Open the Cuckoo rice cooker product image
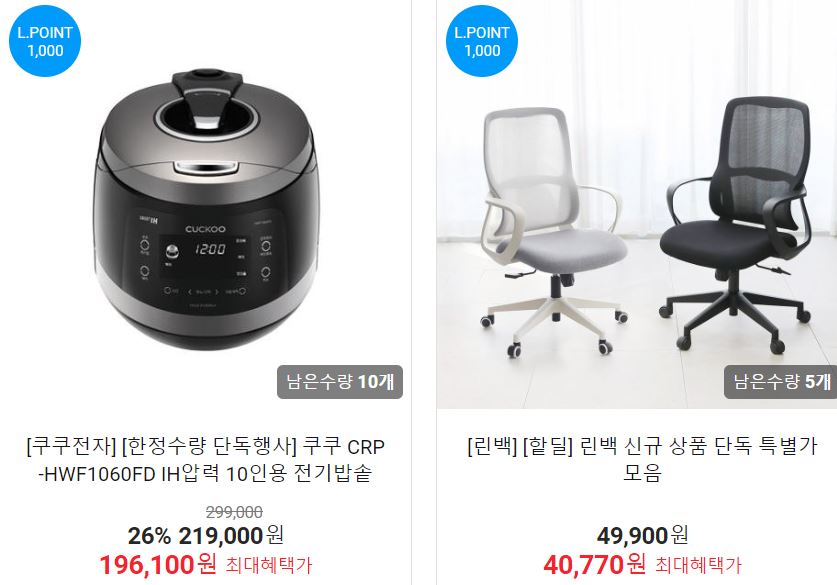The height and width of the screenshot is (585, 837). [x=206, y=210]
